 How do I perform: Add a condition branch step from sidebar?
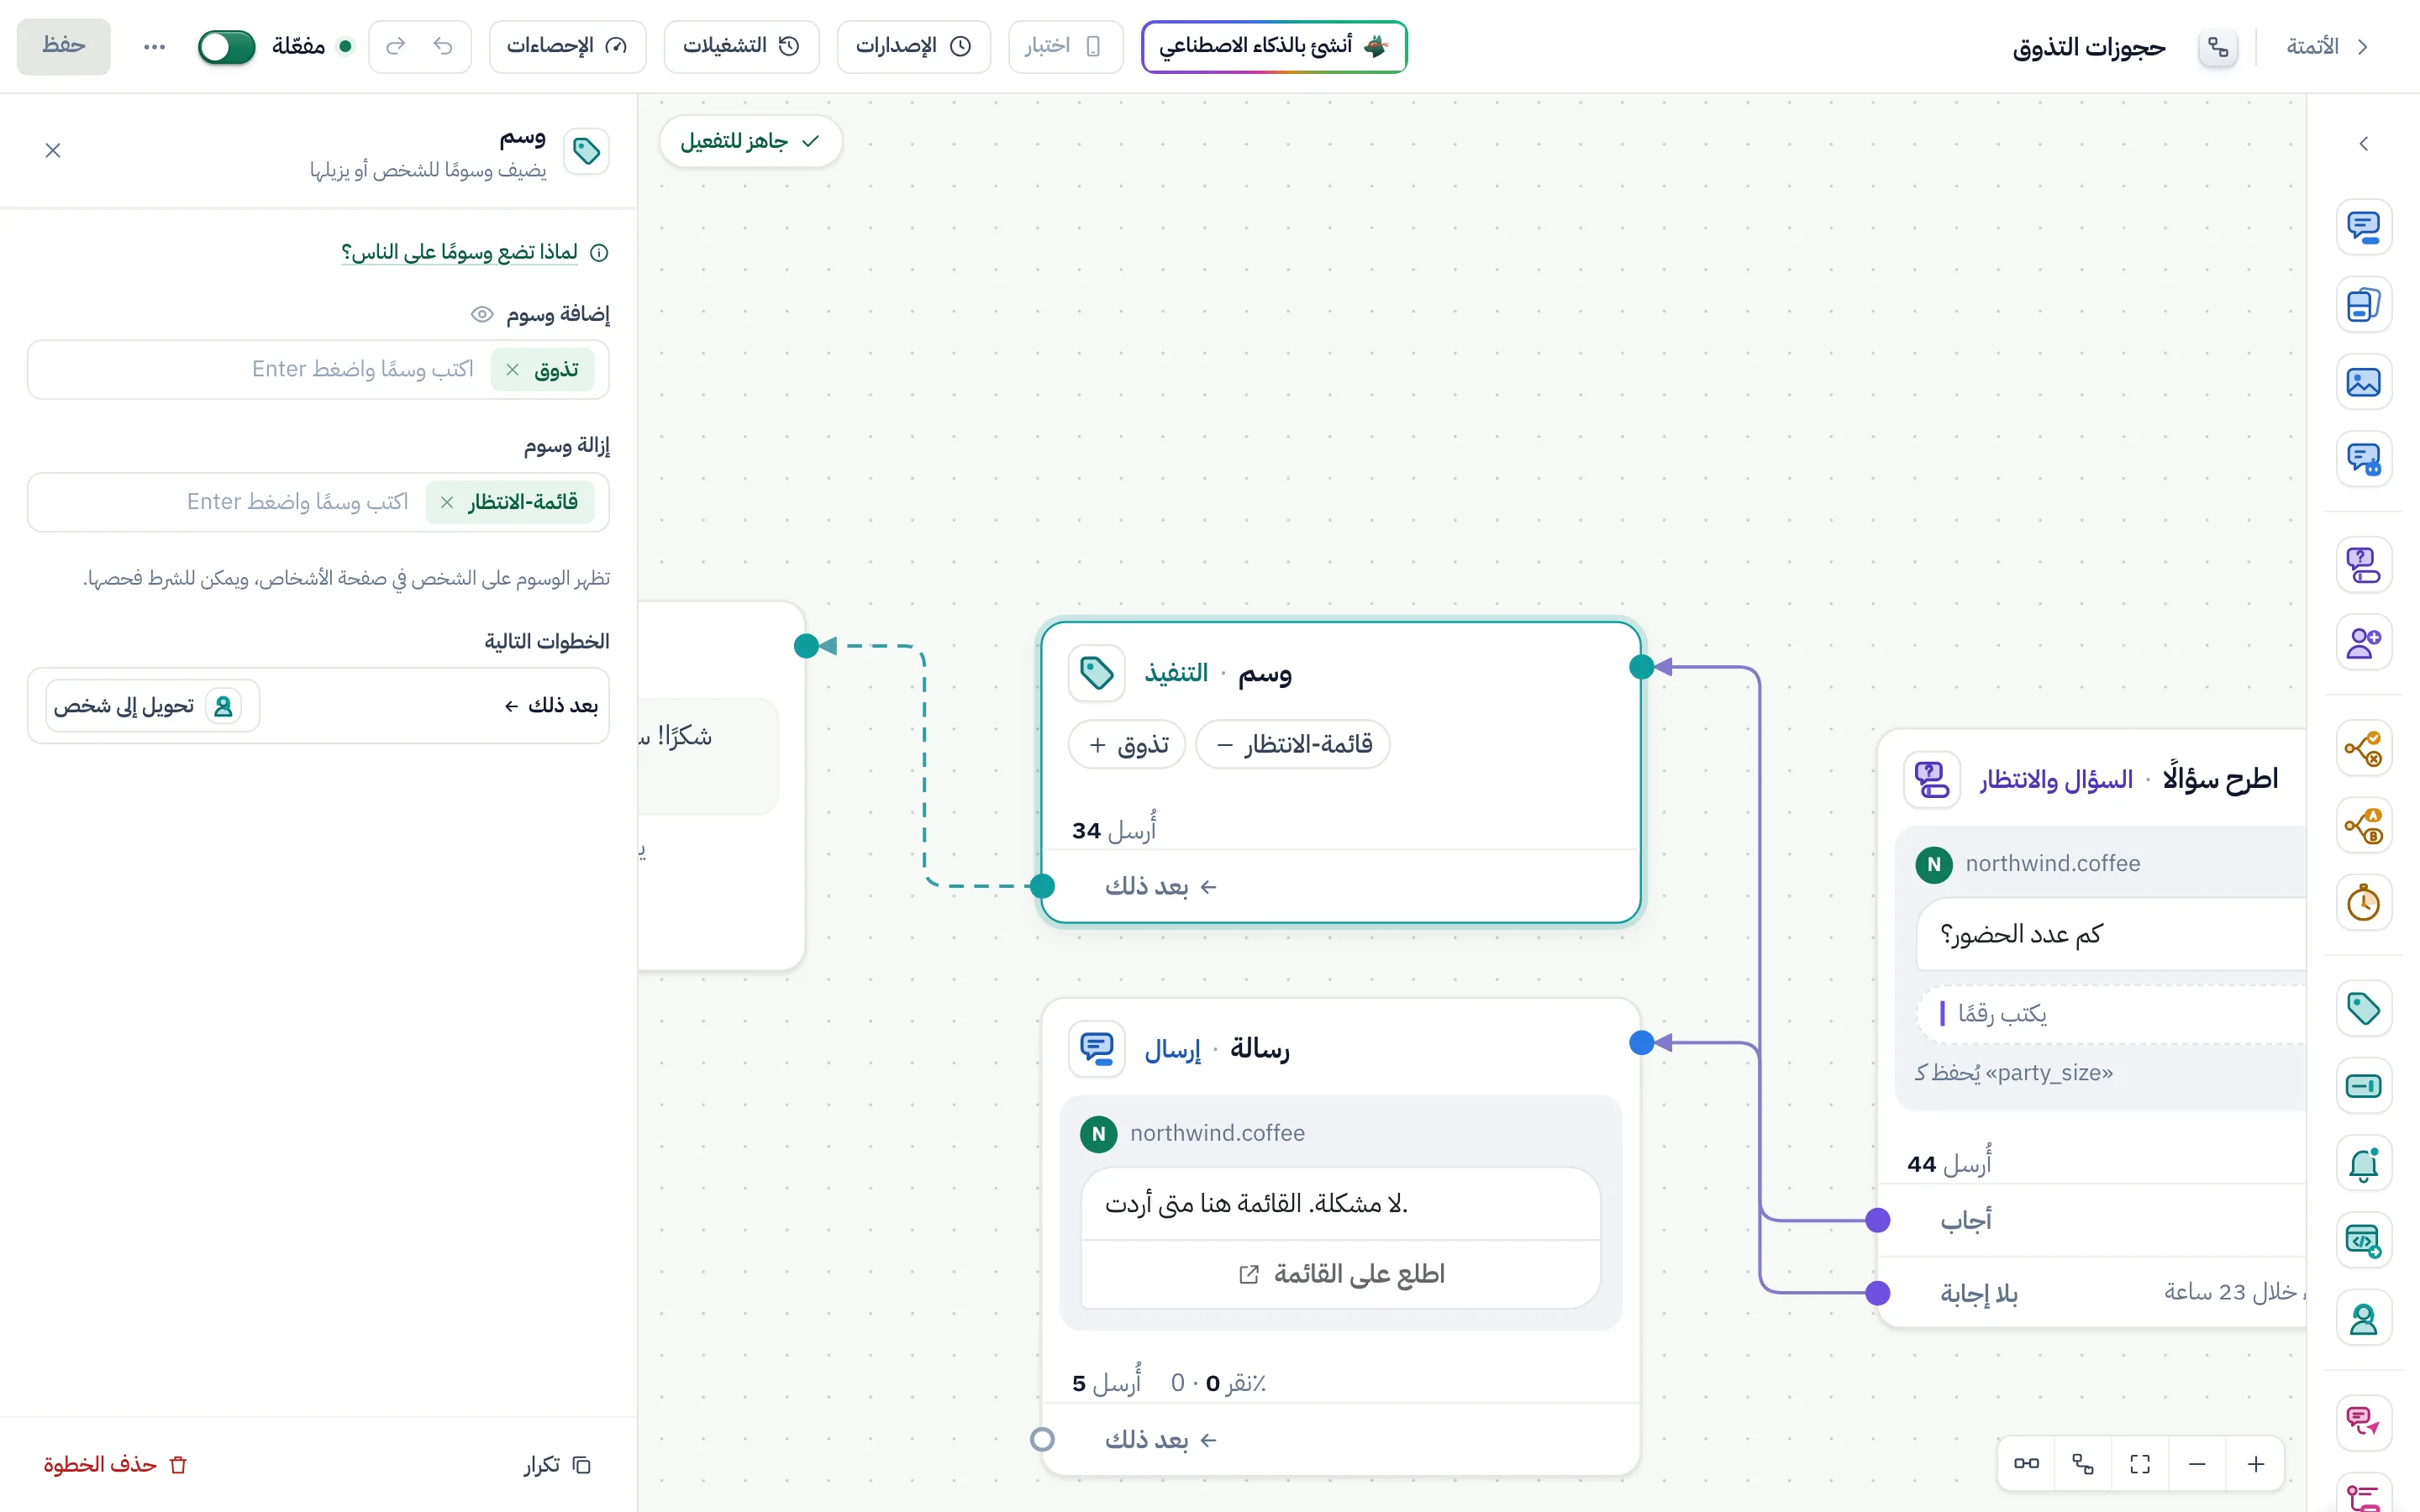pyautogui.click(x=2363, y=748)
